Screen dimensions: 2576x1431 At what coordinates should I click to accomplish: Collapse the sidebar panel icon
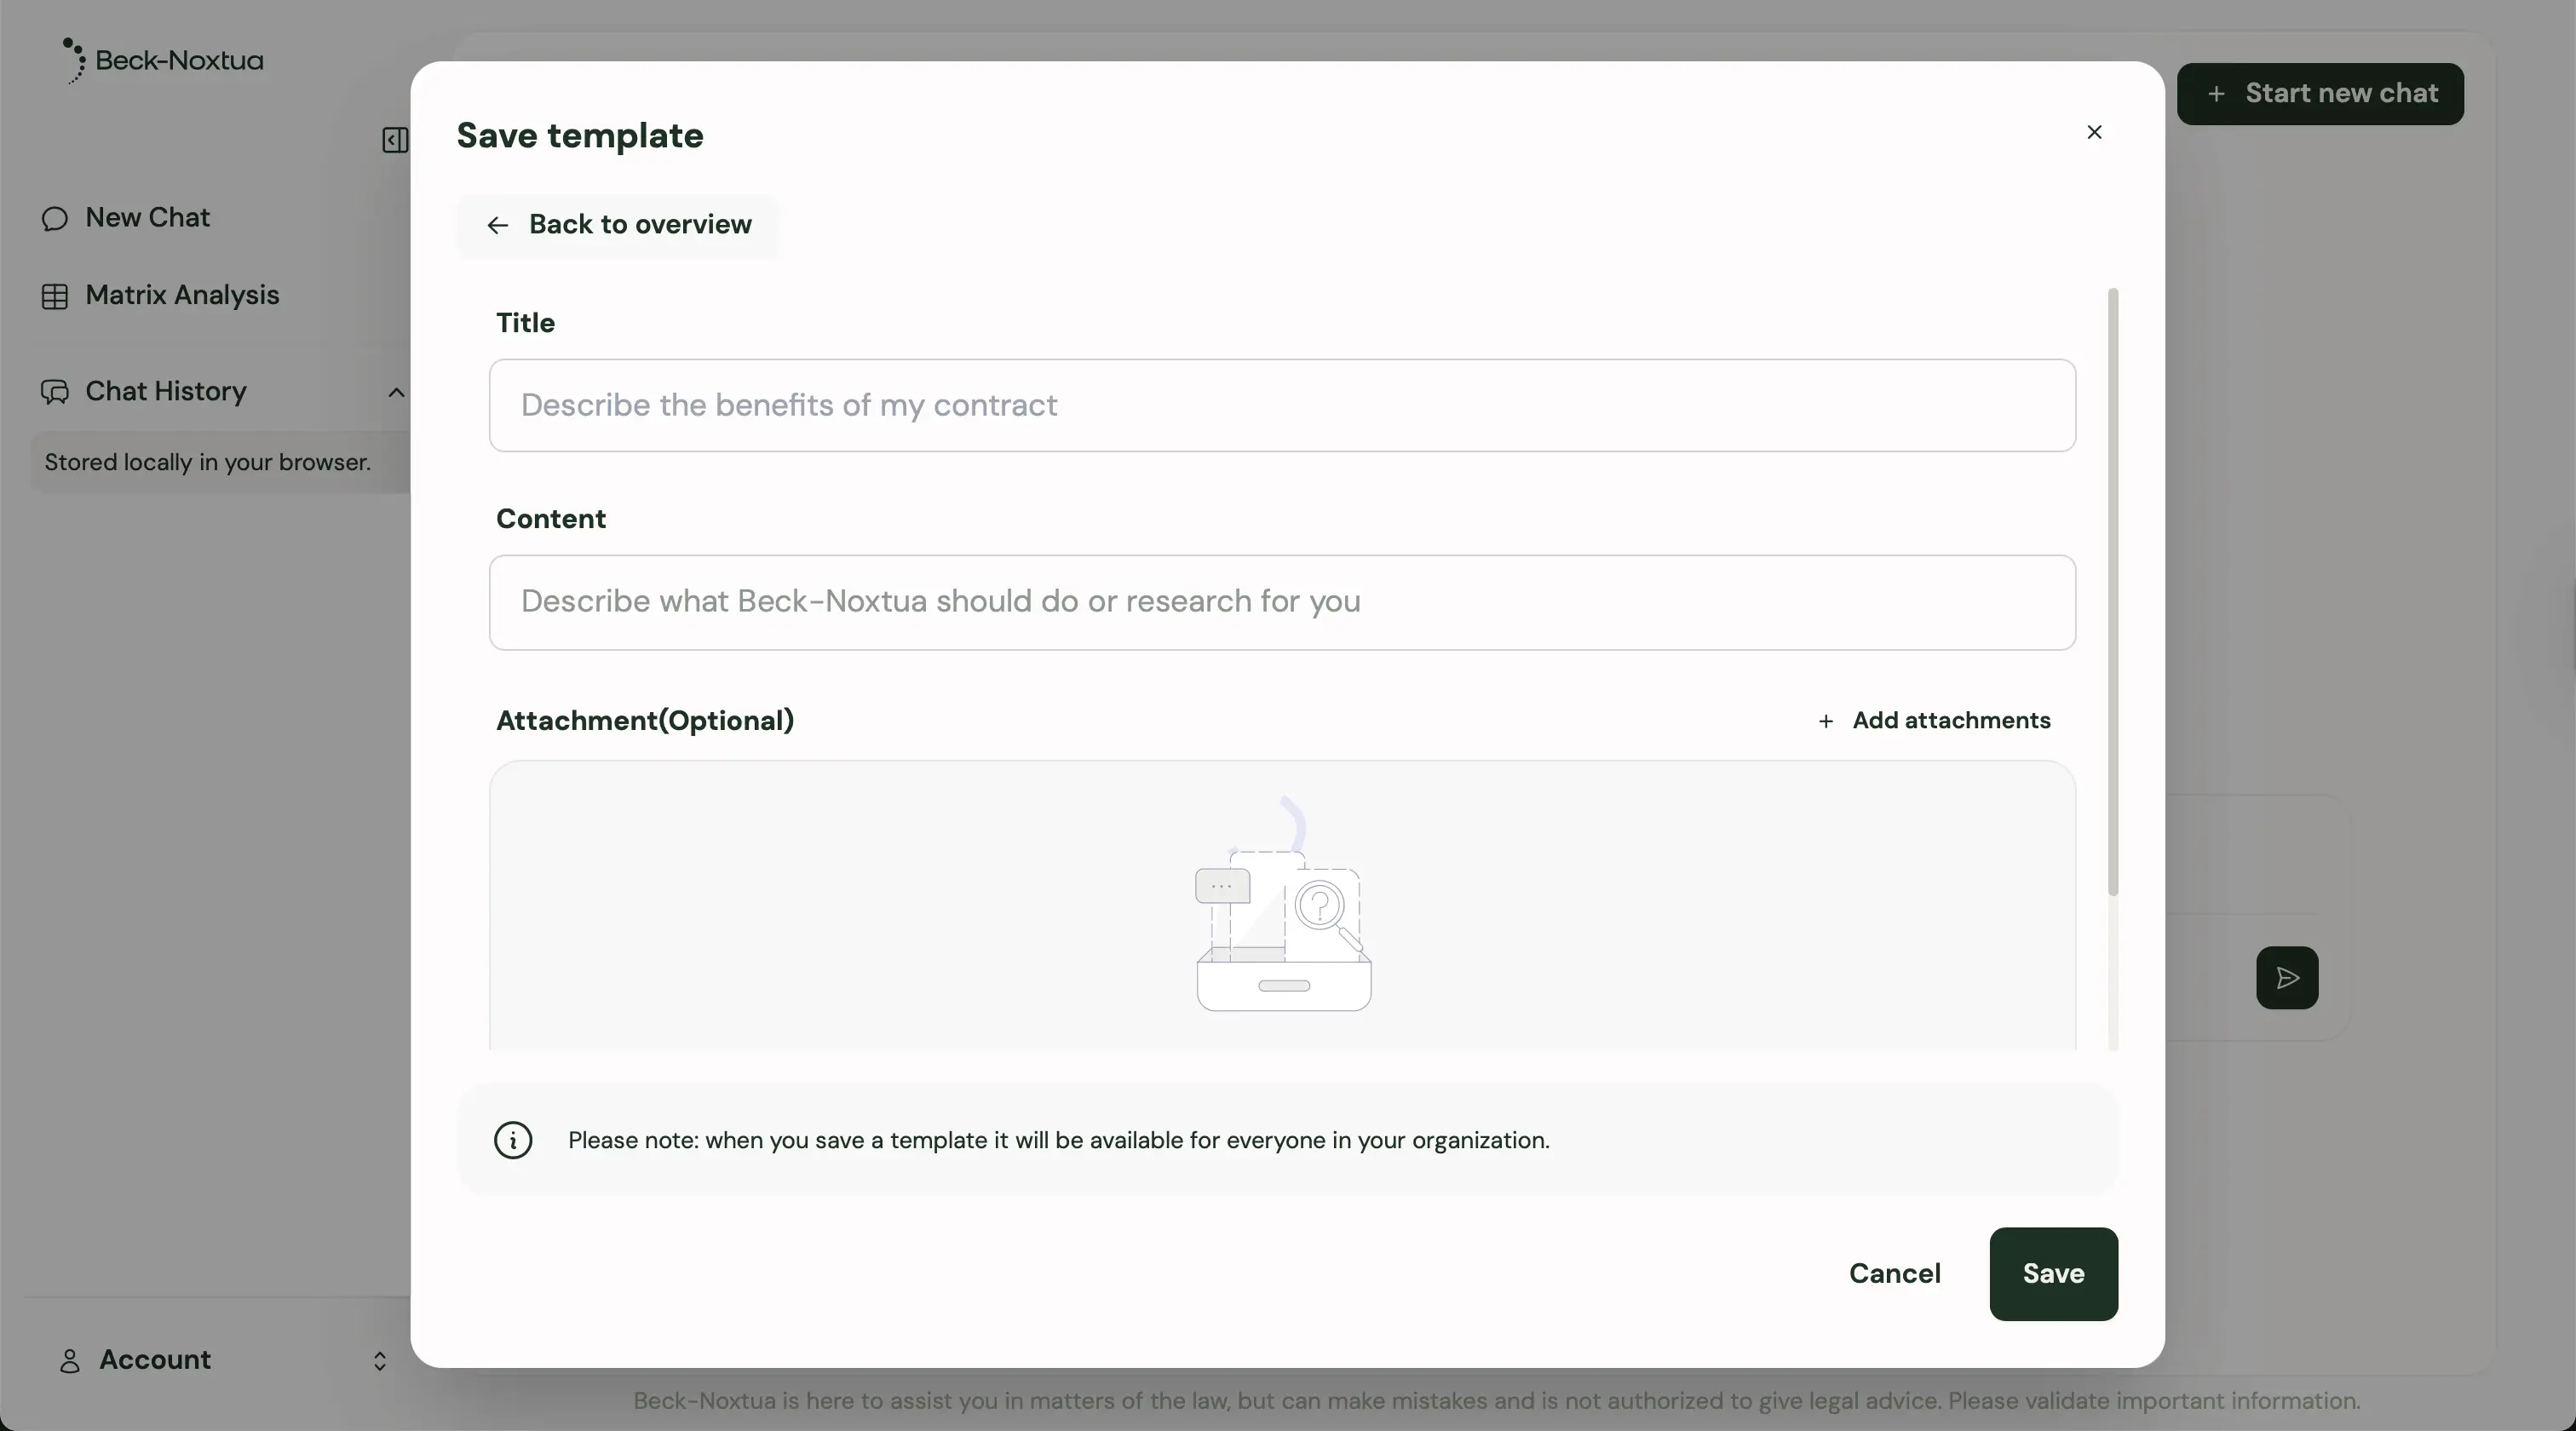(x=395, y=140)
